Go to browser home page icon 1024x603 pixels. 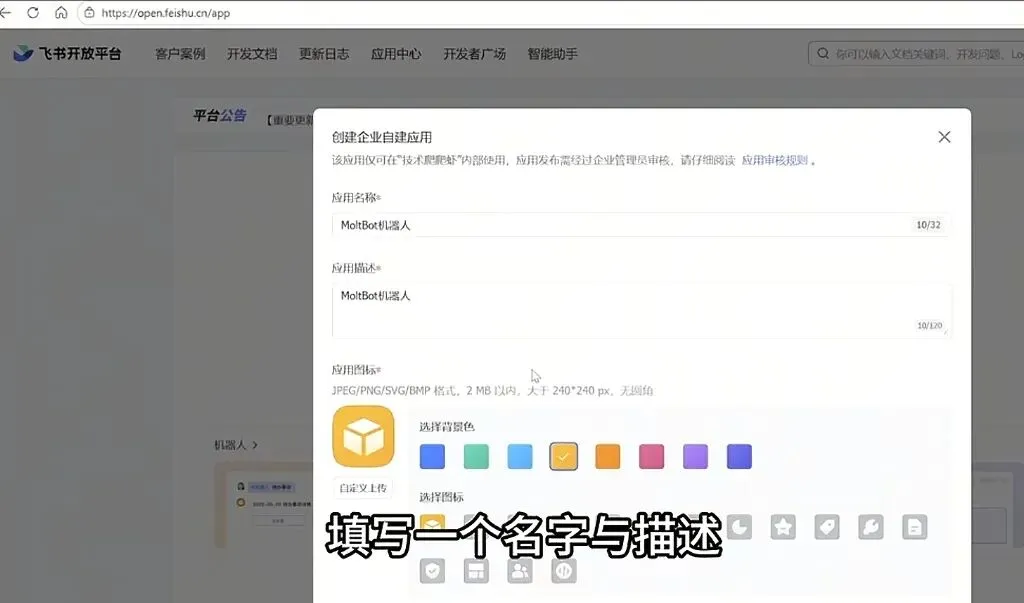pos(61,12)
